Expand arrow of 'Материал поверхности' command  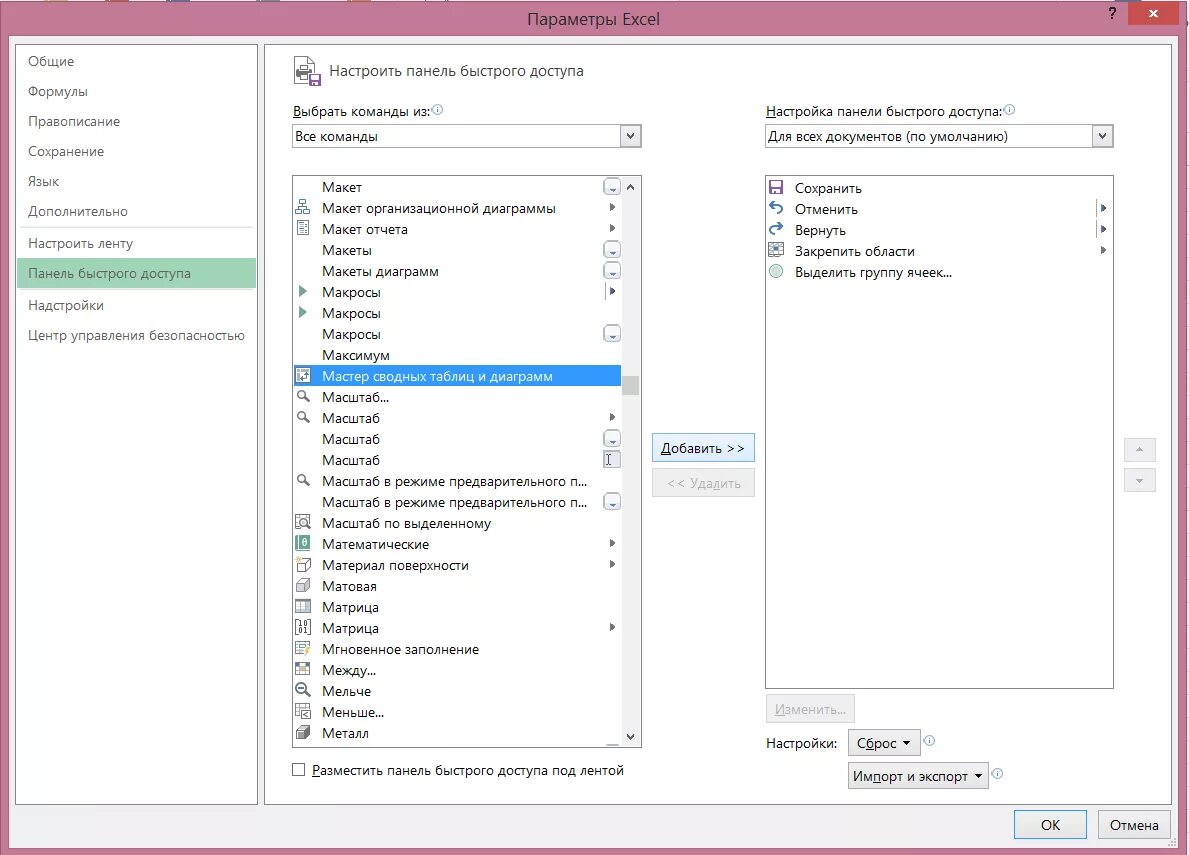pyautogui.click(x=612, y=565)
